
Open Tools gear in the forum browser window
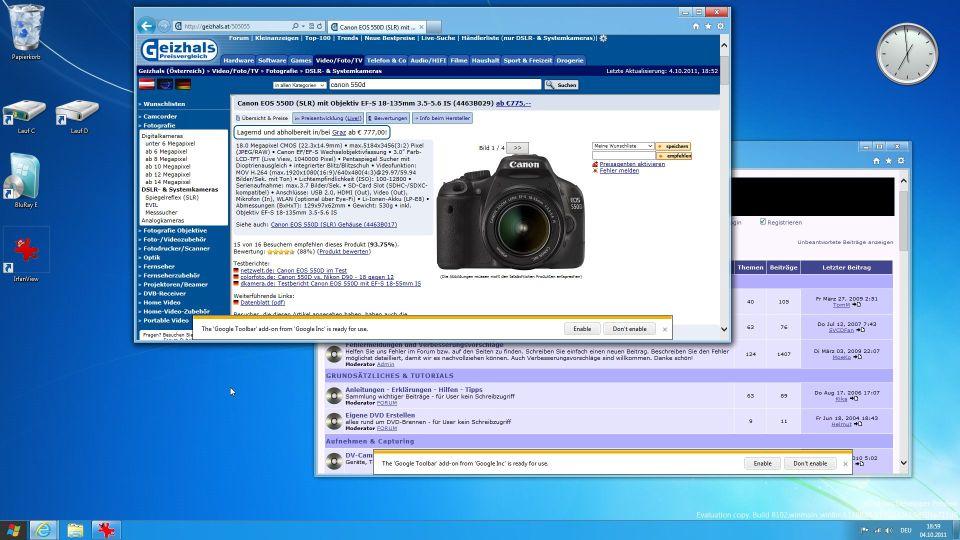[901, 160]
